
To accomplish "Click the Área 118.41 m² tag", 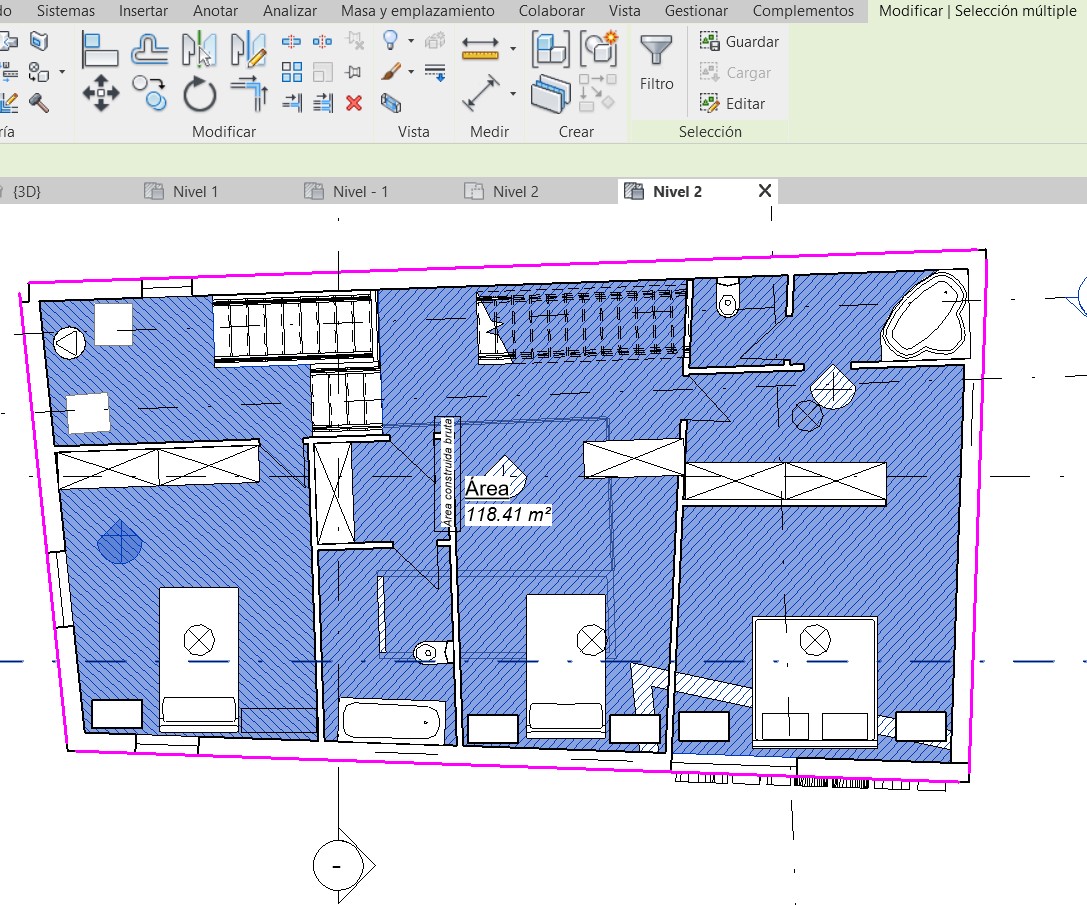I will 508,502.
